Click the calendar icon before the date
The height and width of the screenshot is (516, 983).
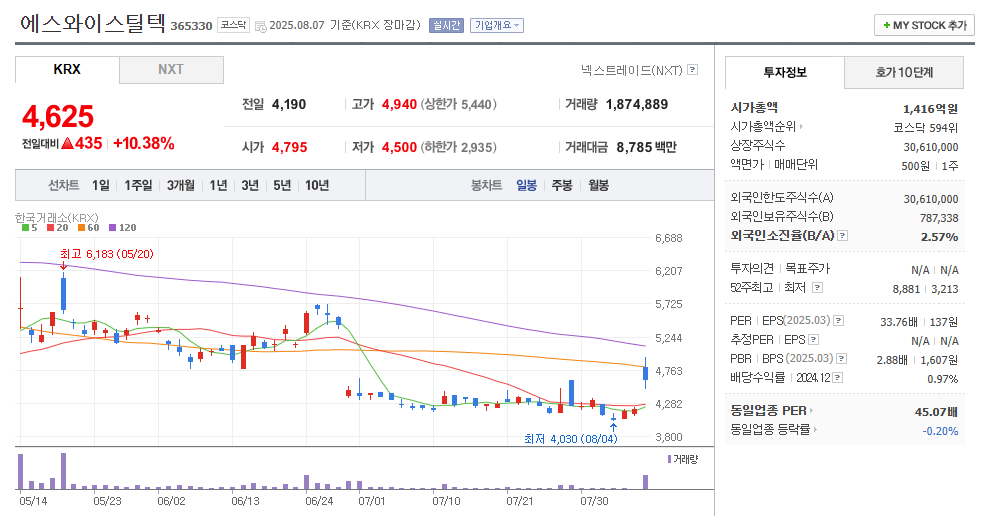tap(260, 26)
